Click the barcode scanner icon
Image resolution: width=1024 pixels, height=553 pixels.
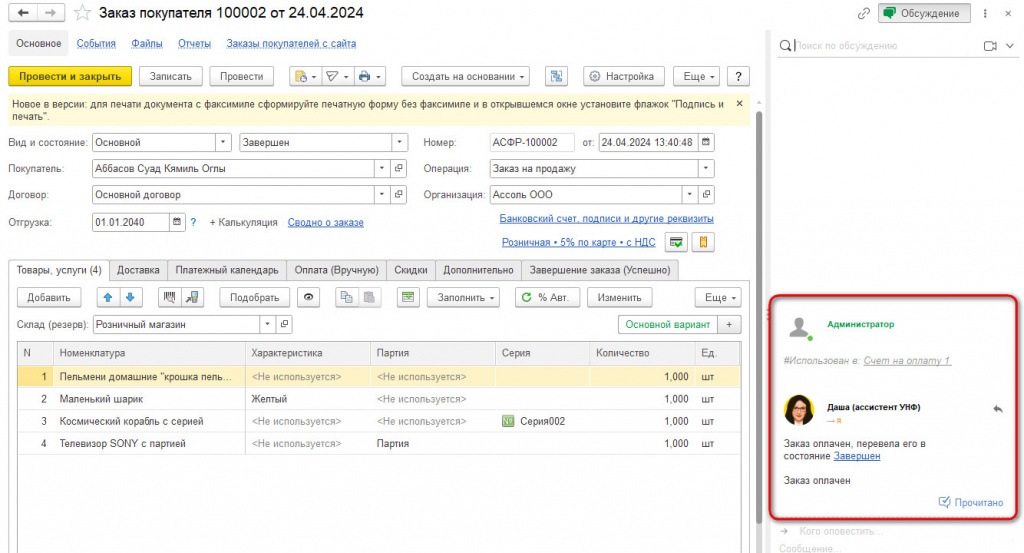point(170,297)
